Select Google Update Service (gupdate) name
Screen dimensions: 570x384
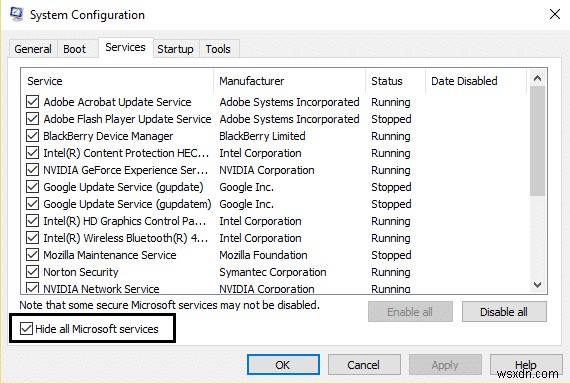[x=123, y=187]
